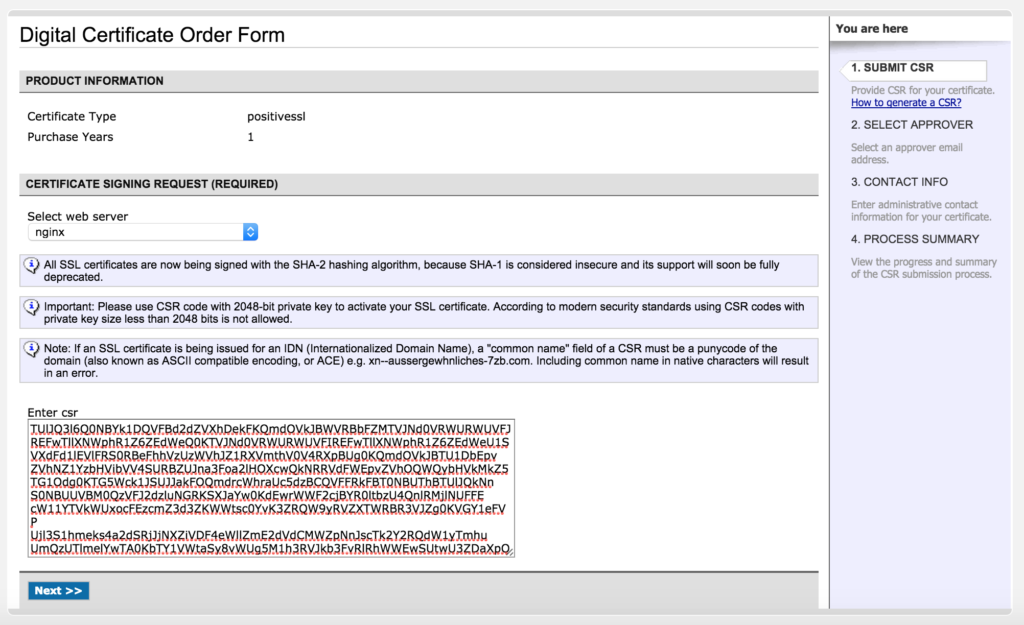Click the Digital Certificate Order Form heading
This screenshot has width=1024, height=625.
[x=152, y=35]
